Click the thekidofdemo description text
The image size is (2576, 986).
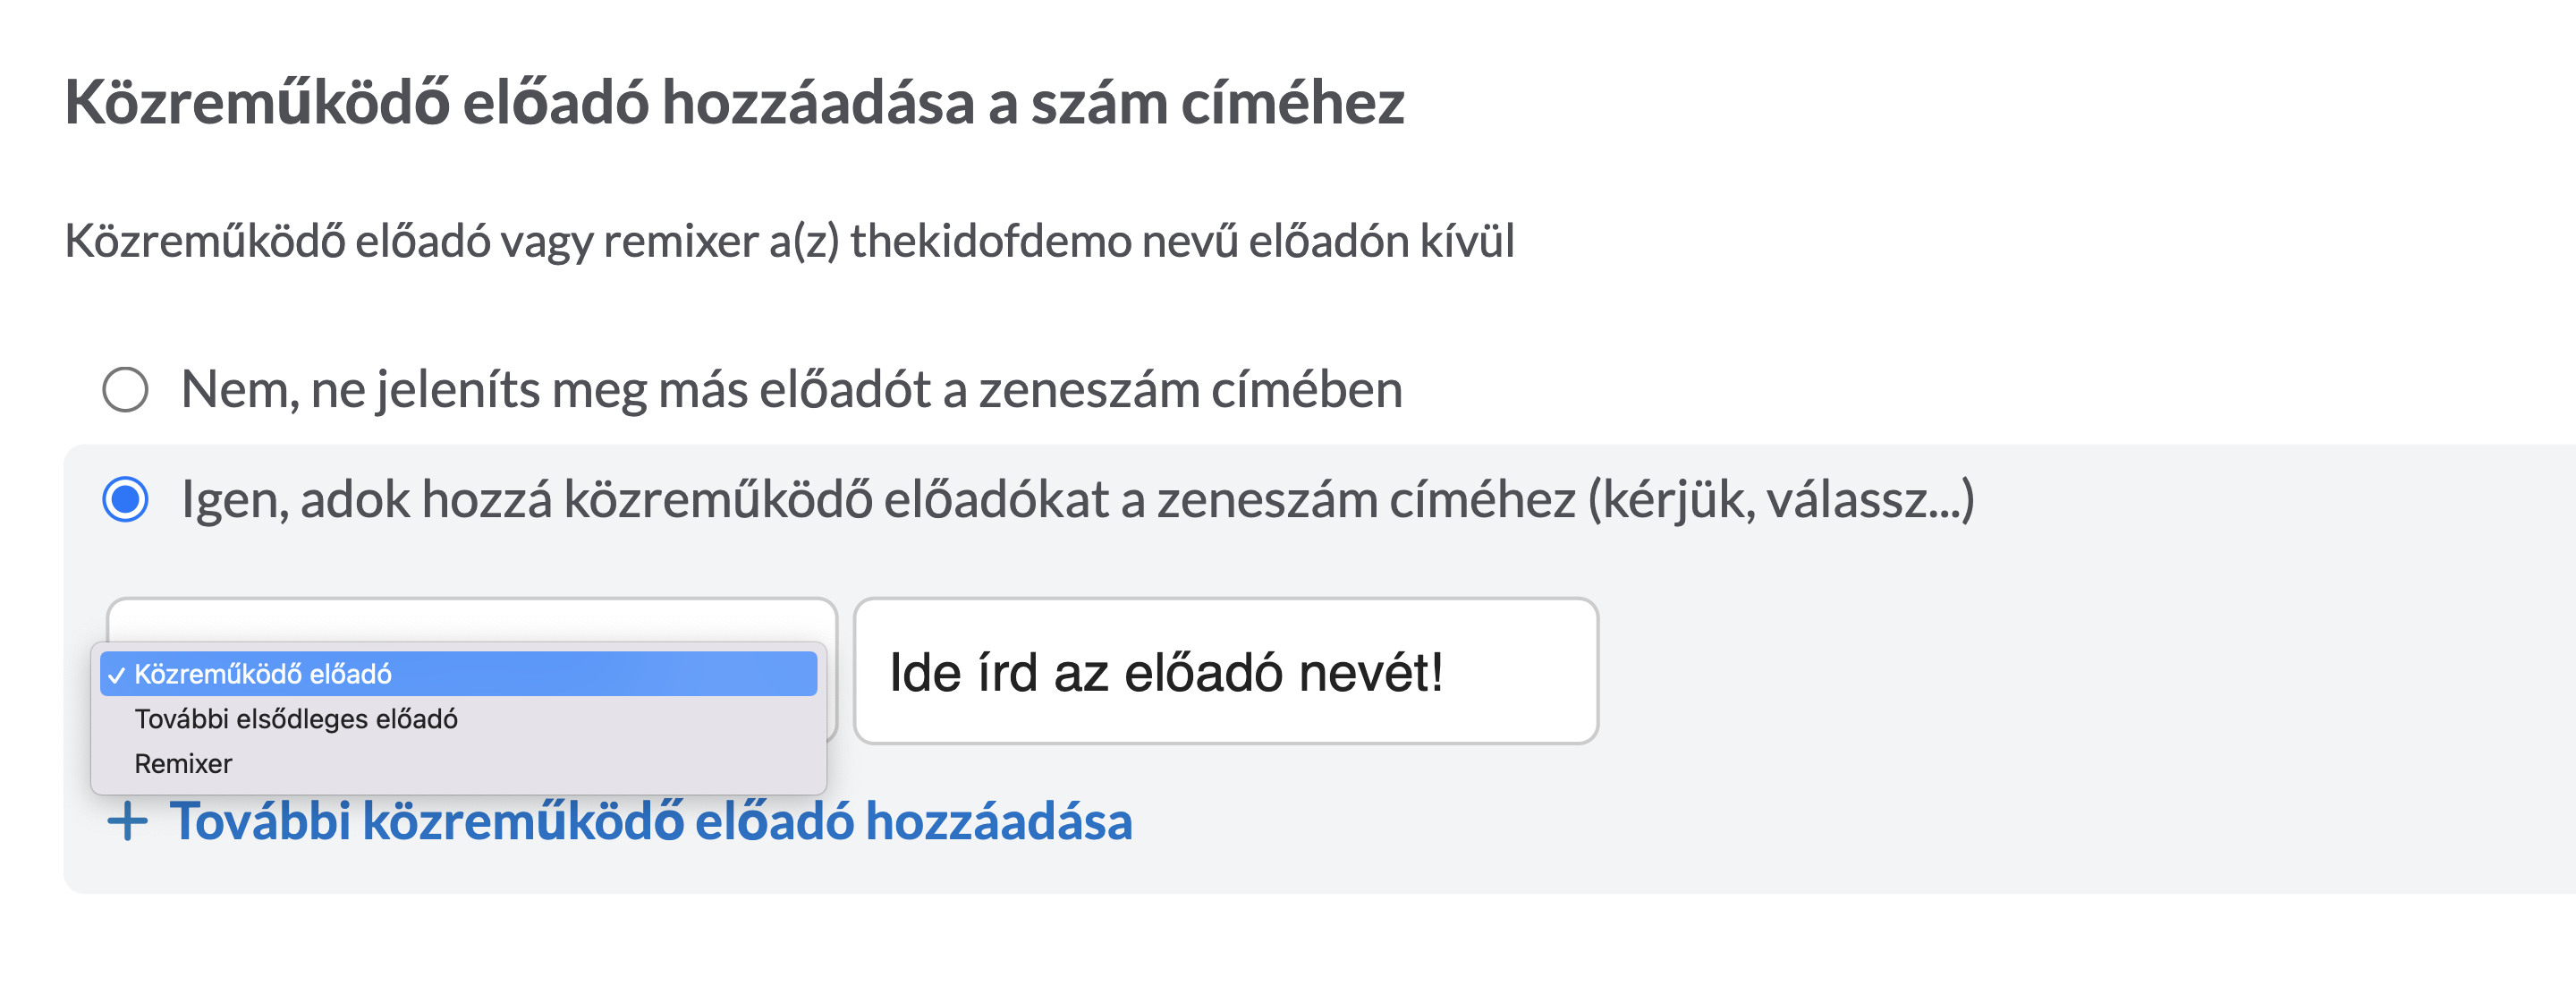point(789,242)
